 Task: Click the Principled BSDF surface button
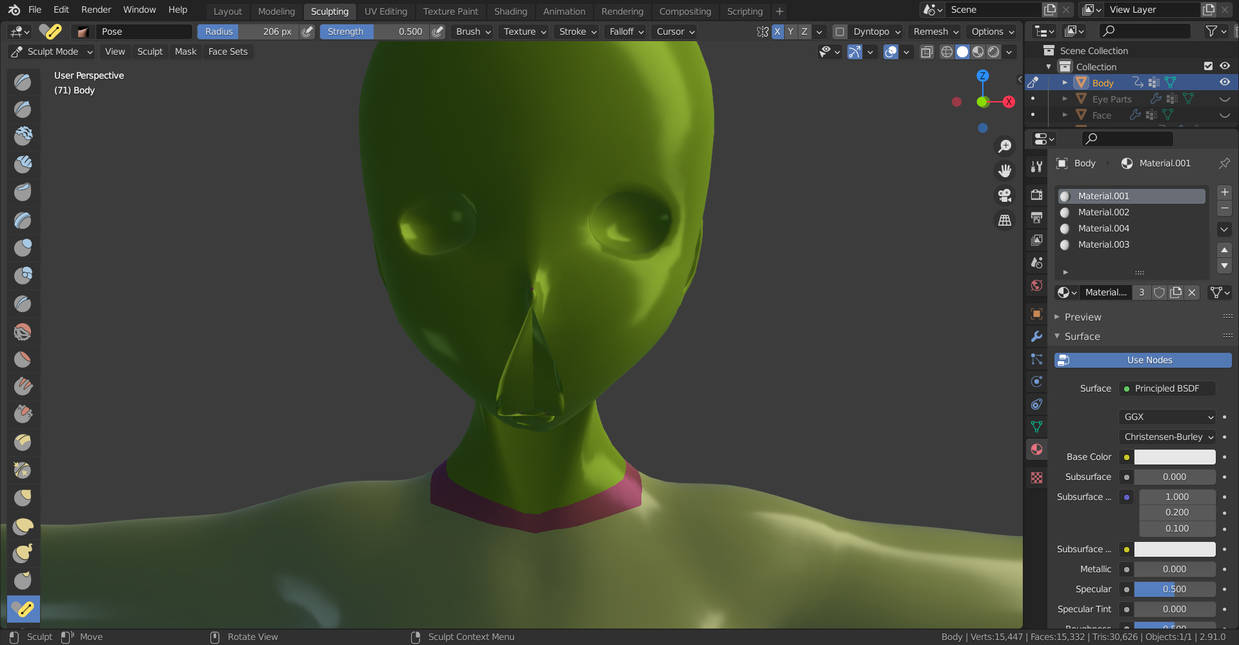click(1167, 388)
